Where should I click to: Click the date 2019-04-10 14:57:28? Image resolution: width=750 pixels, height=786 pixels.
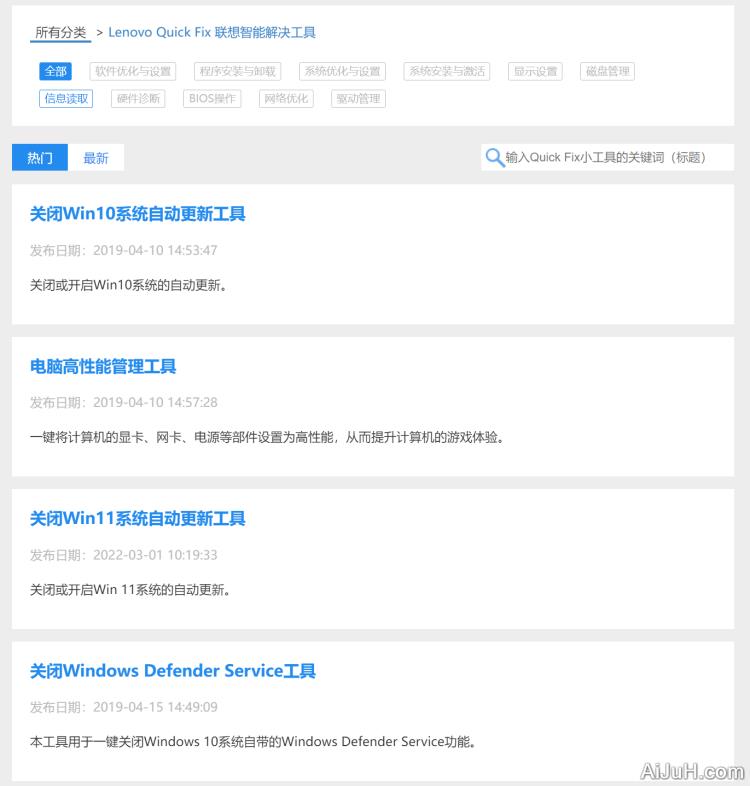tap(155, 402)
